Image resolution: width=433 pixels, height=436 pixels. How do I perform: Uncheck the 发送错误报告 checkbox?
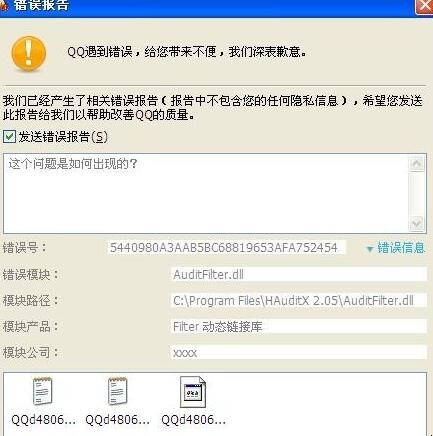[9, 137]
